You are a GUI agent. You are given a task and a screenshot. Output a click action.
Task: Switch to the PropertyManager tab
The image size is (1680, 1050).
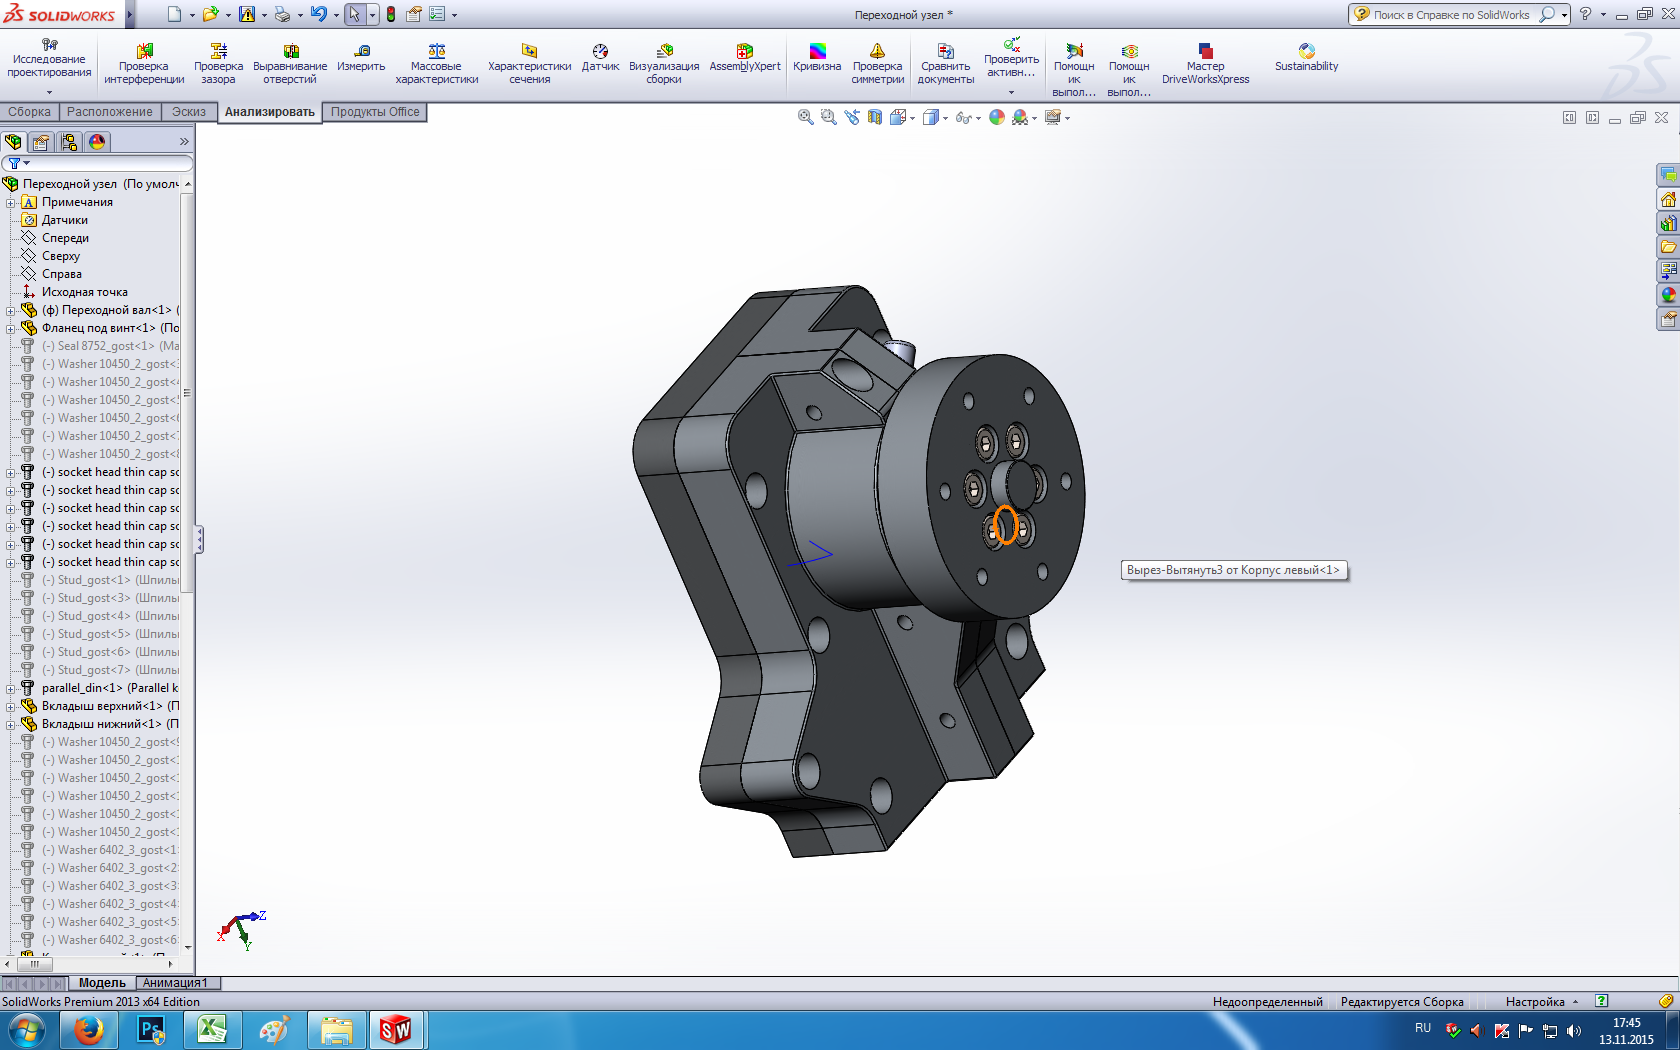[41, 142]
